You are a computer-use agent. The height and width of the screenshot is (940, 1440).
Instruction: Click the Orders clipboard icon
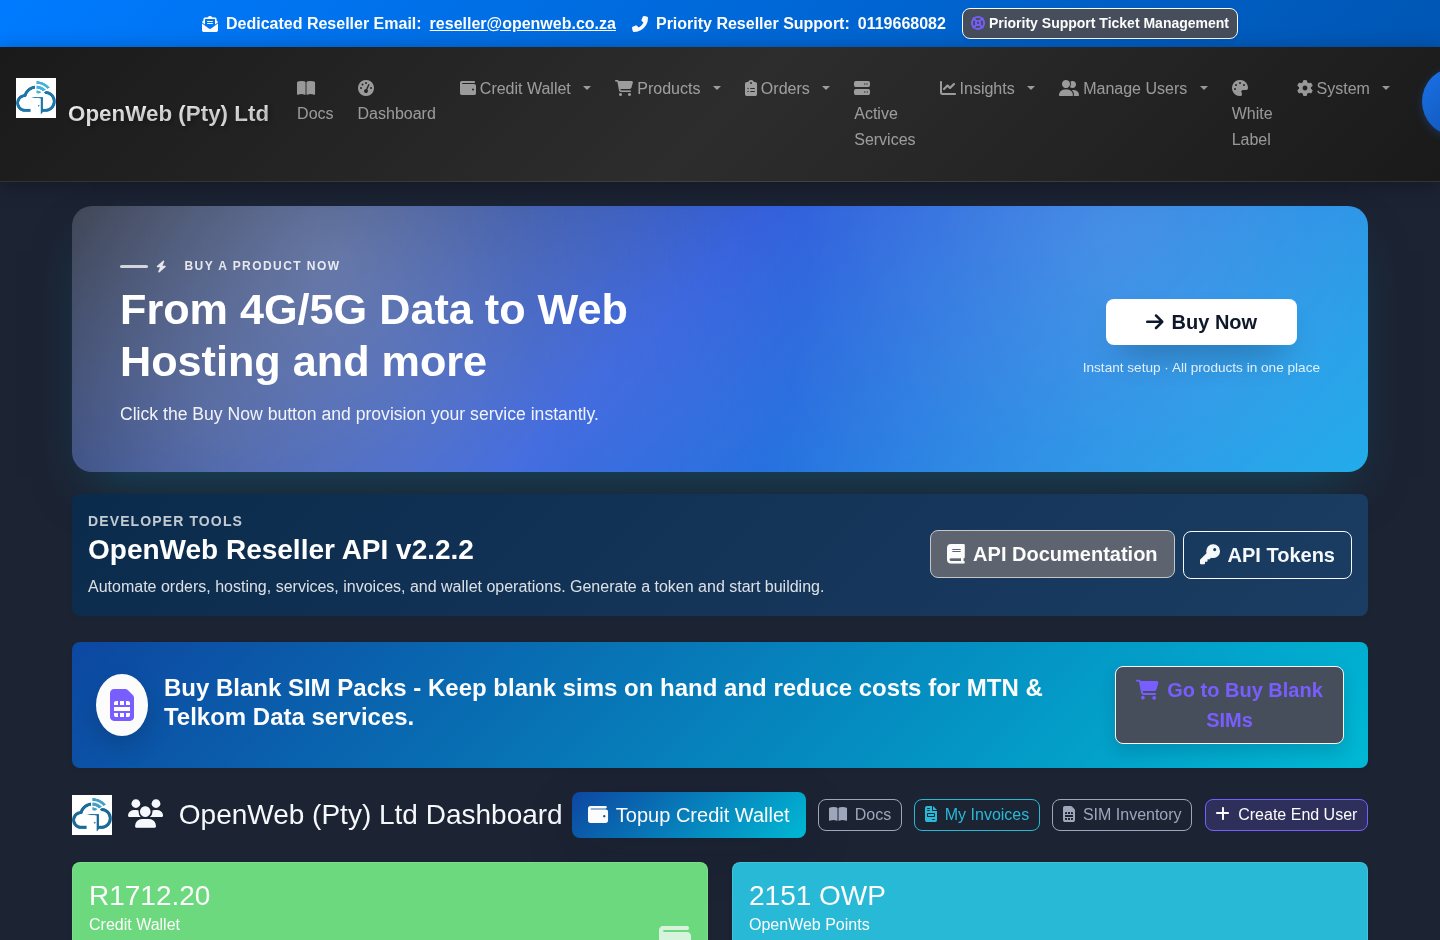[x=751, y=88]
